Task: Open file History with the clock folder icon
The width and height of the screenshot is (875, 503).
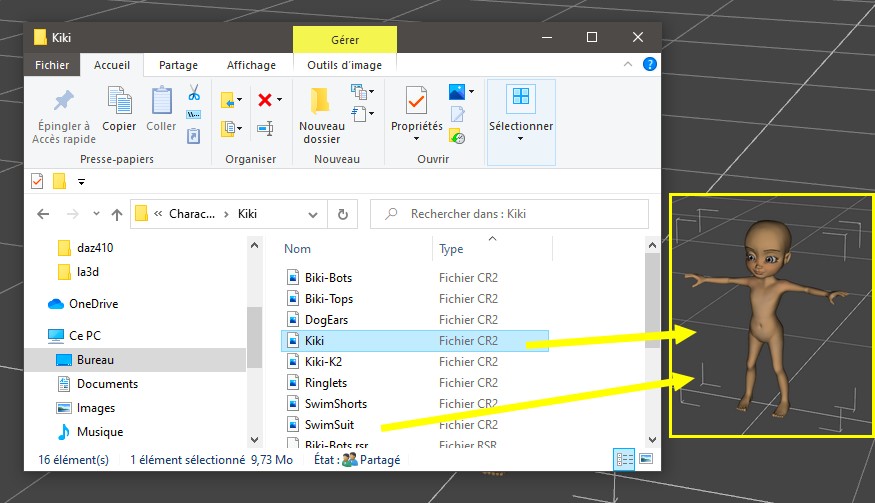Action: click(458, 136)
